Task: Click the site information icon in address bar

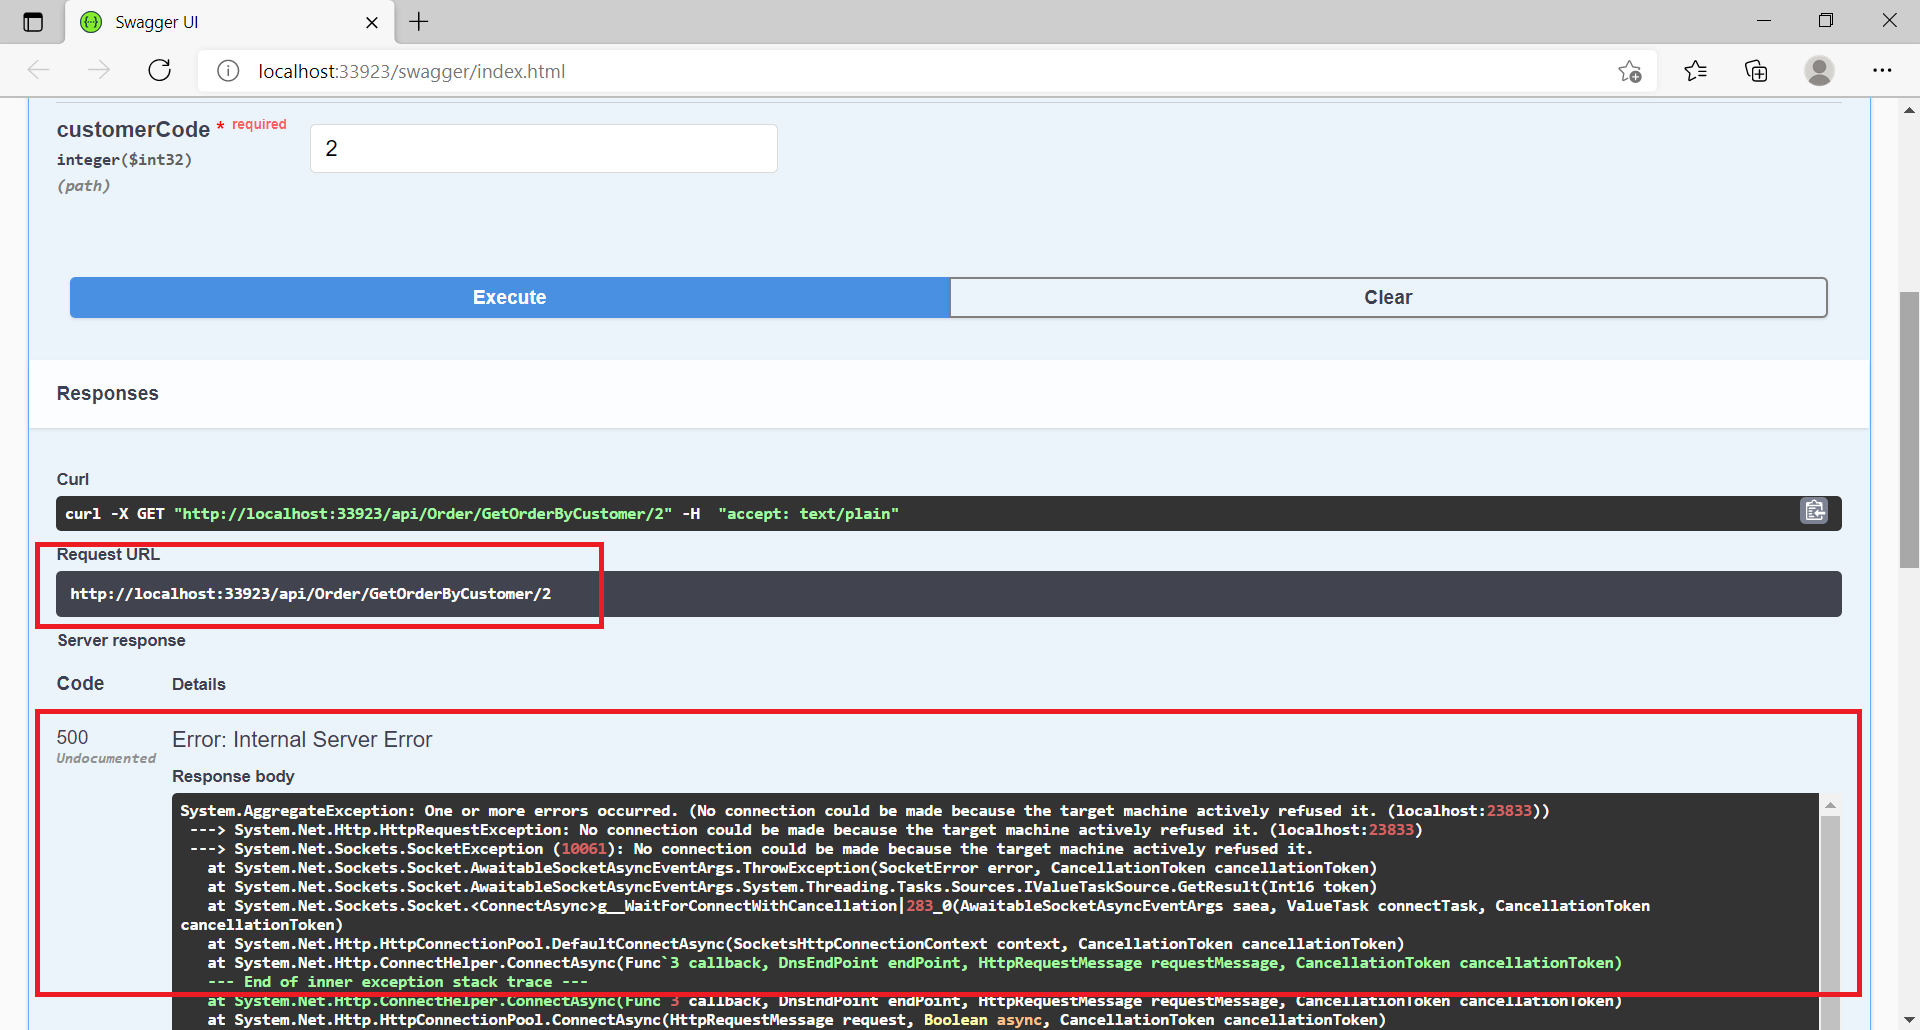Action: point(227,70)
